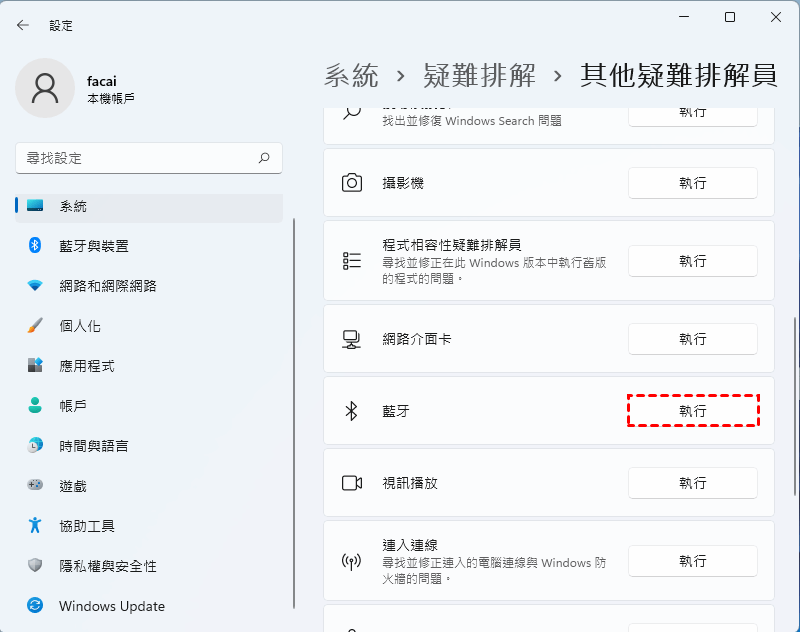Click the sidebar vertical scrollbar

click(294, 413)
